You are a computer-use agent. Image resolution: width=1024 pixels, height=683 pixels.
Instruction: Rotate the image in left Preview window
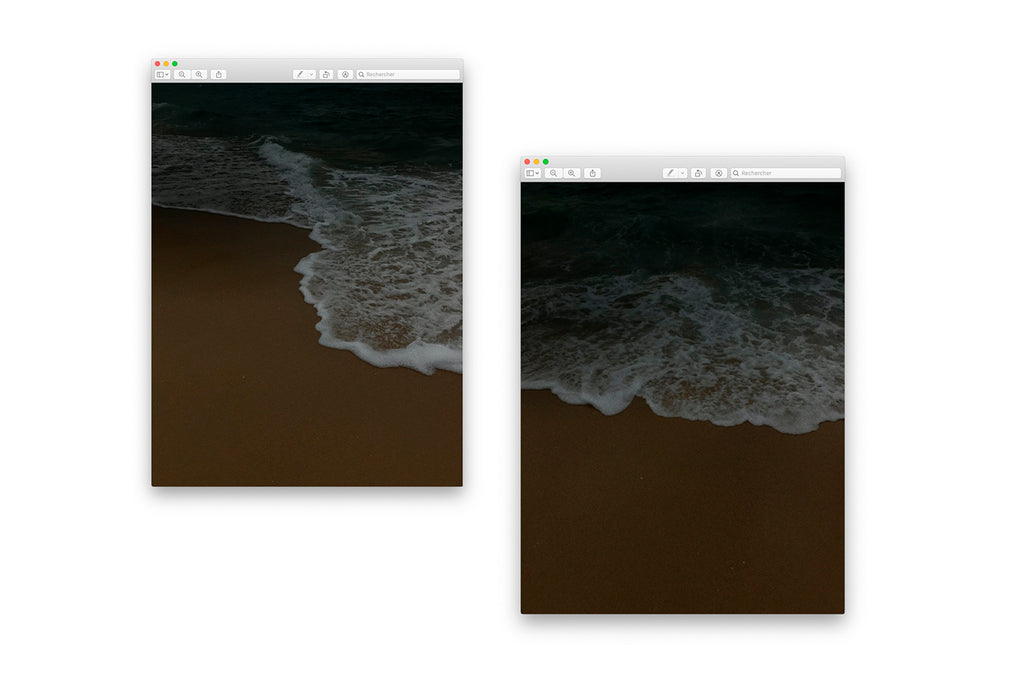[326, 75]
